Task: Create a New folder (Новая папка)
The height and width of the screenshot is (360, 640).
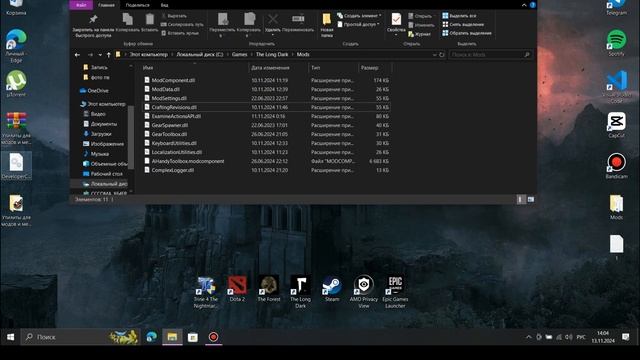Action: coord(327,25)
